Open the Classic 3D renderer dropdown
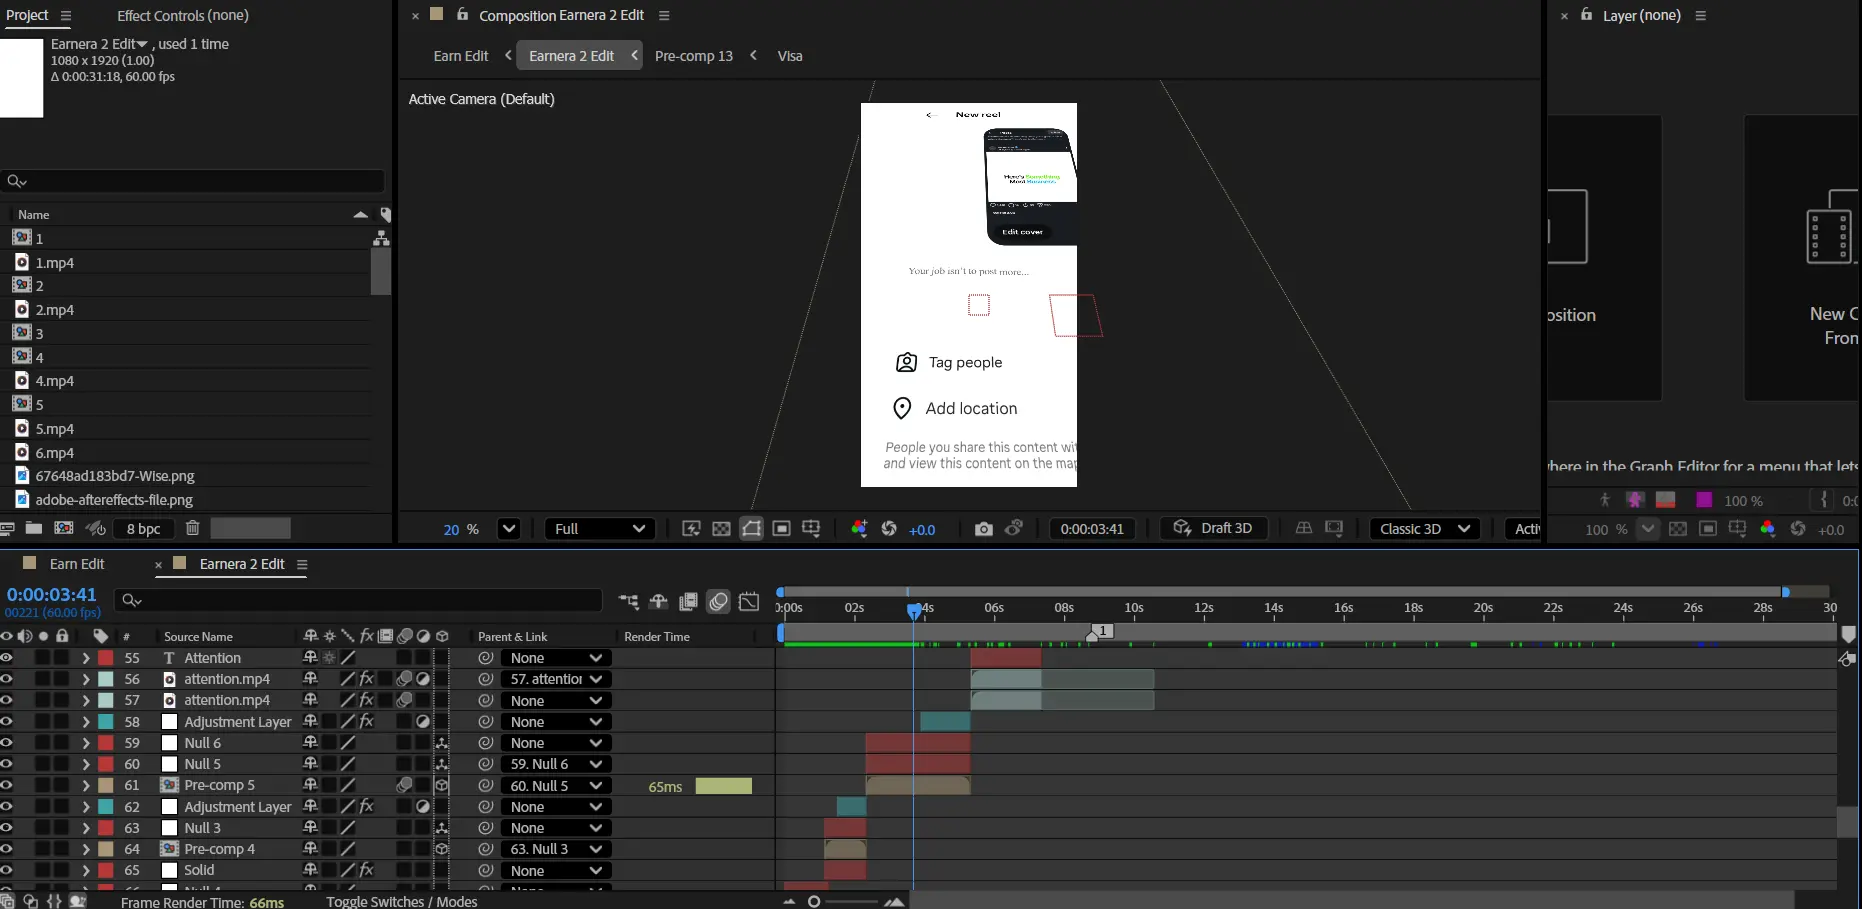The width and height of the screenshot is (1862, 909). pos(1424,529)
